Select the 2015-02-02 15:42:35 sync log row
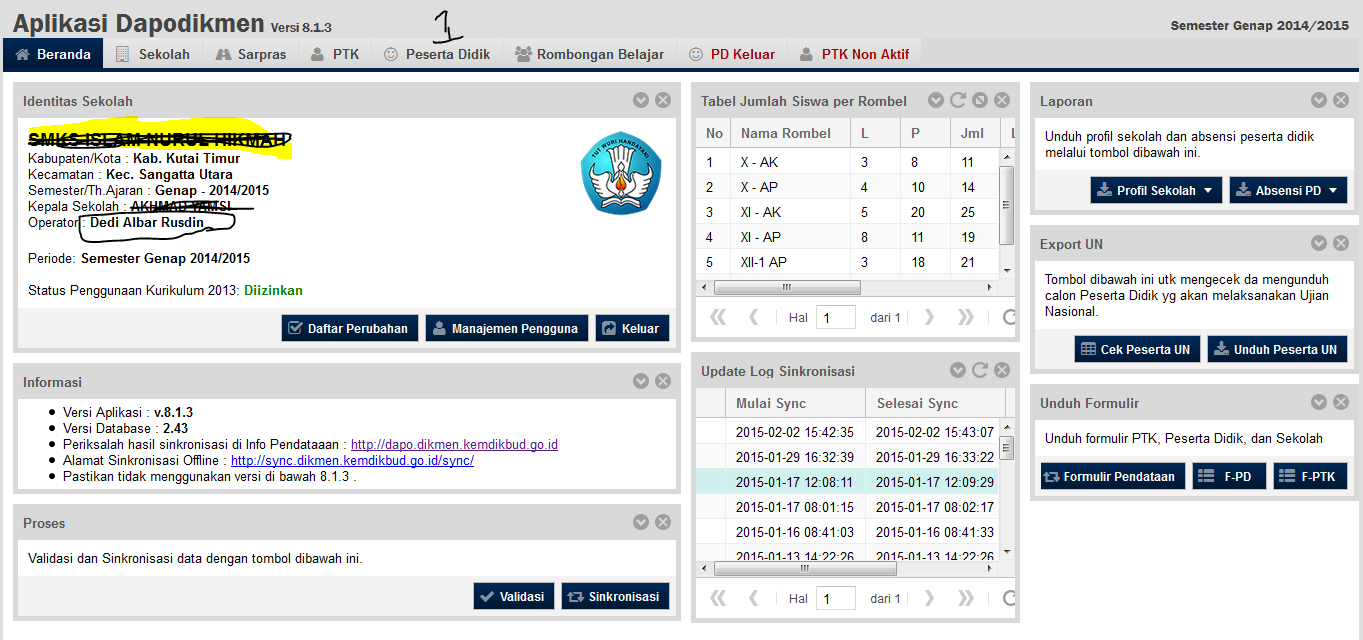This screenshot has height=640, width=1363. pos(848,432)
